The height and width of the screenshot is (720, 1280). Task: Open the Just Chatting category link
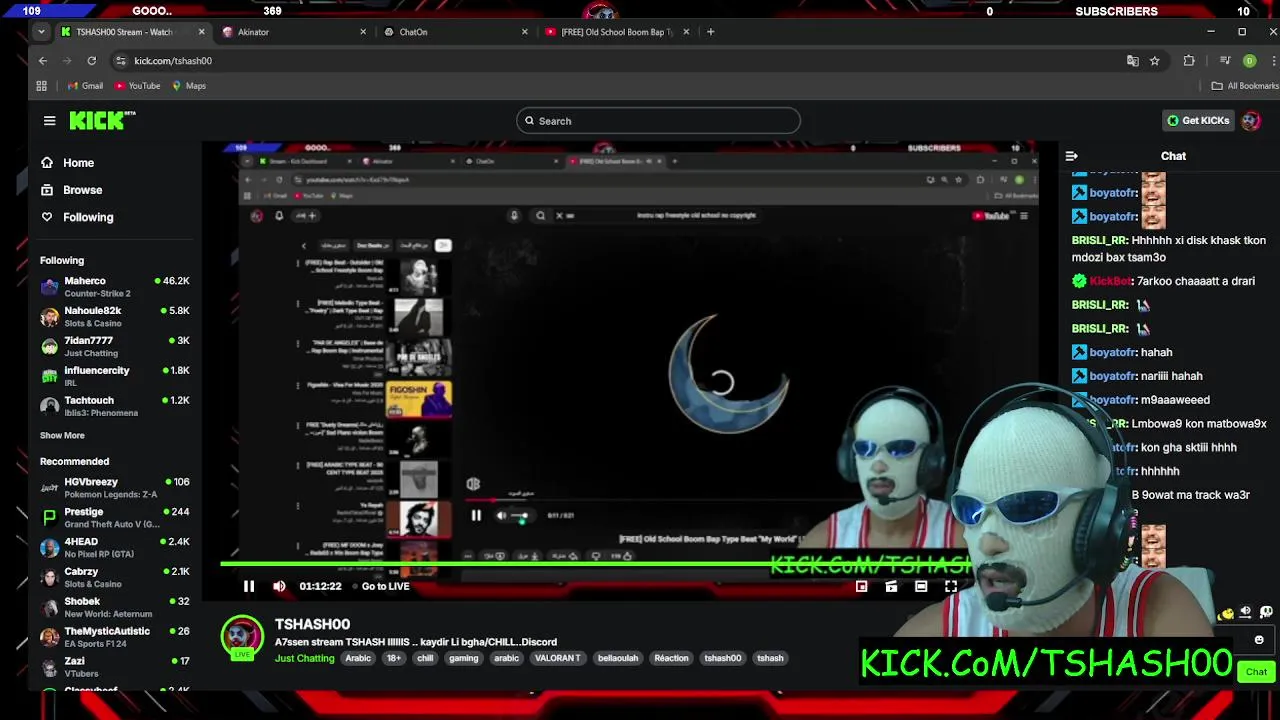[305, 658]
